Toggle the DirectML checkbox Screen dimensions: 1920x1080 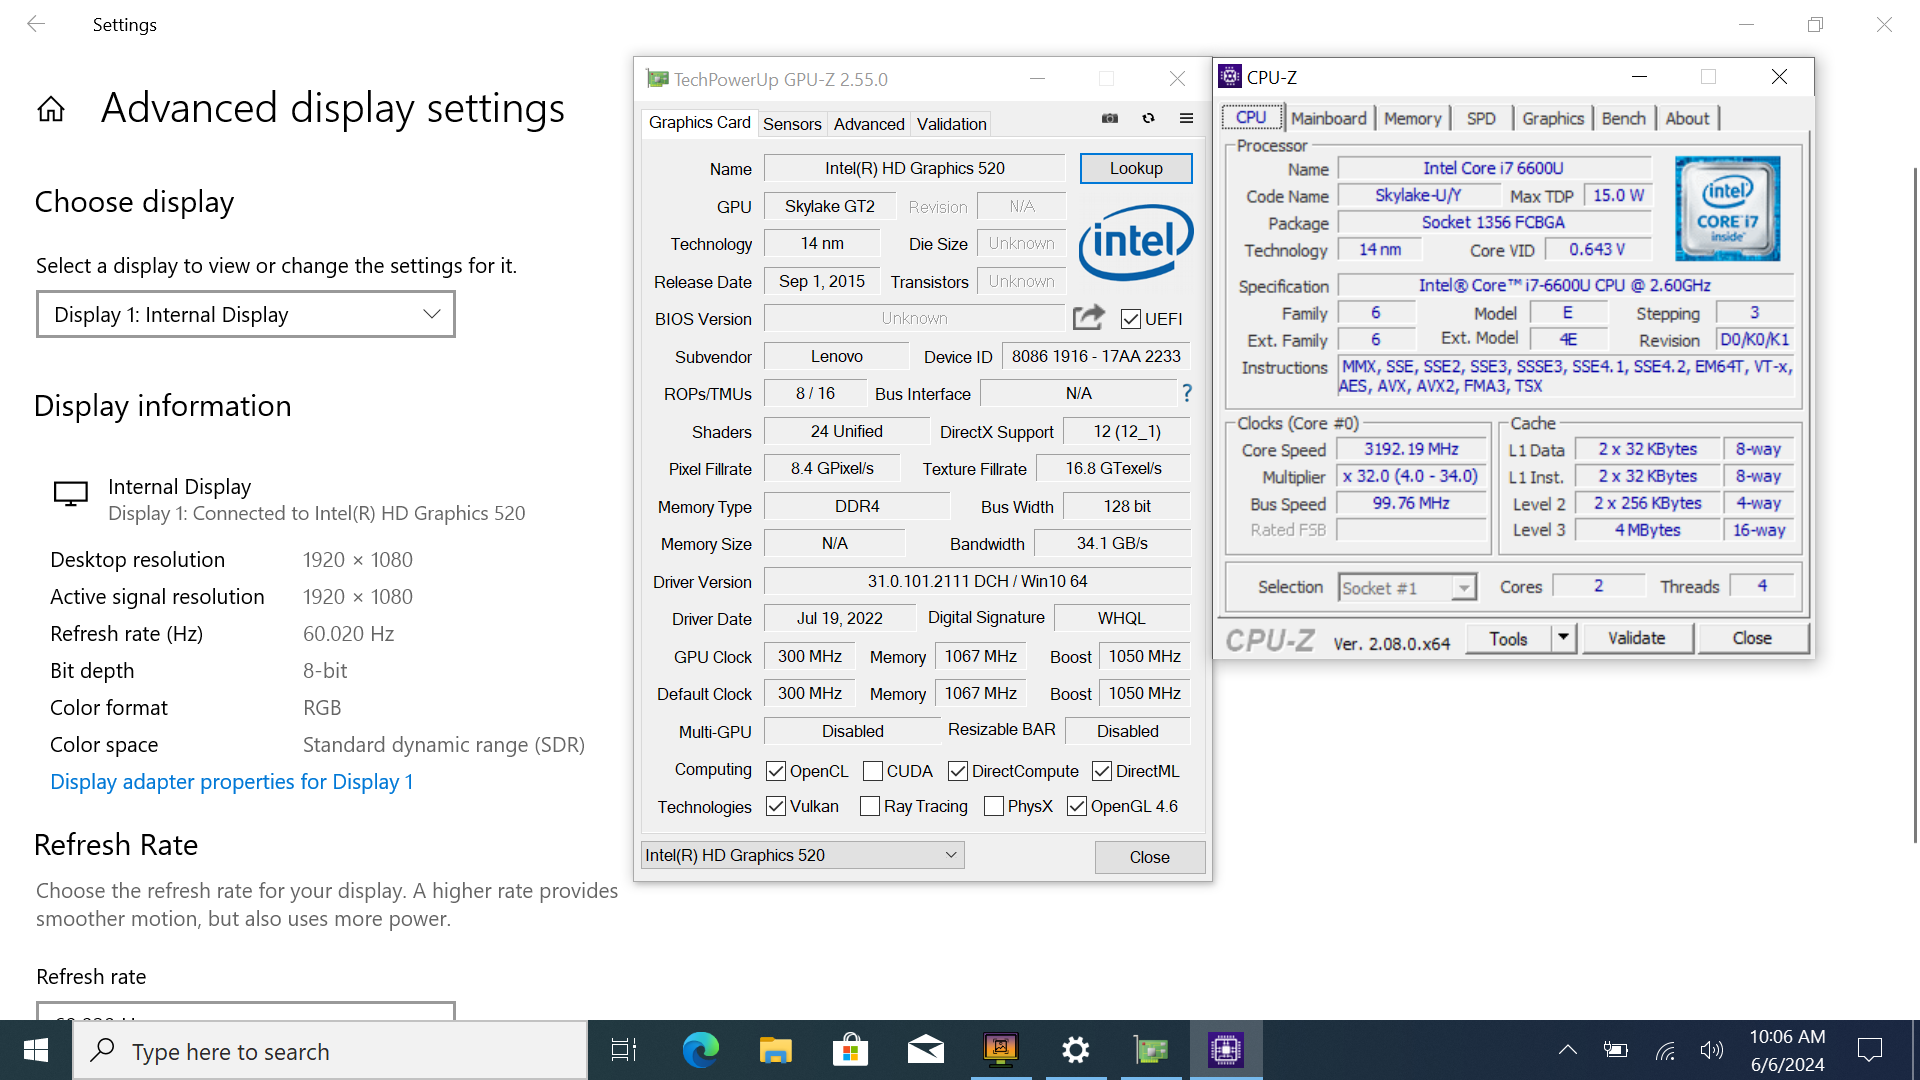1102,771
